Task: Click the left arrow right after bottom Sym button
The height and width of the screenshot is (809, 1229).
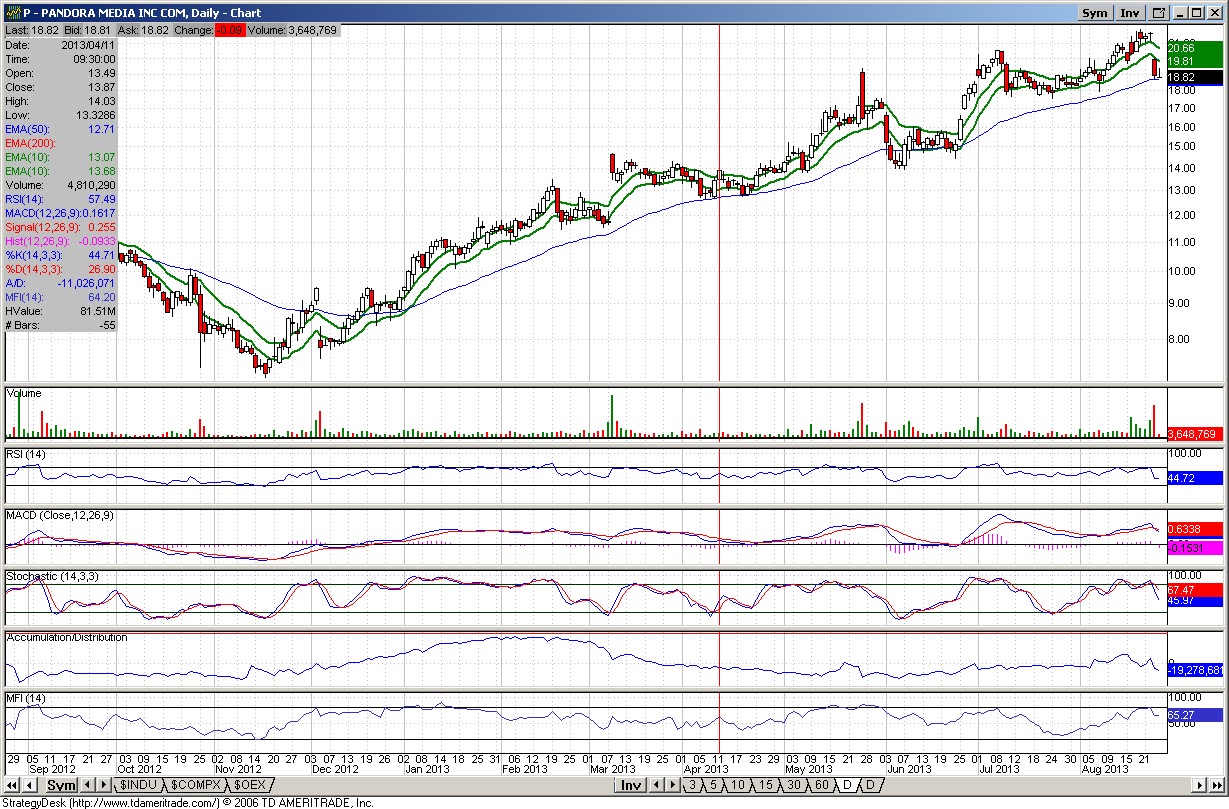Action: tap(87, 785)
